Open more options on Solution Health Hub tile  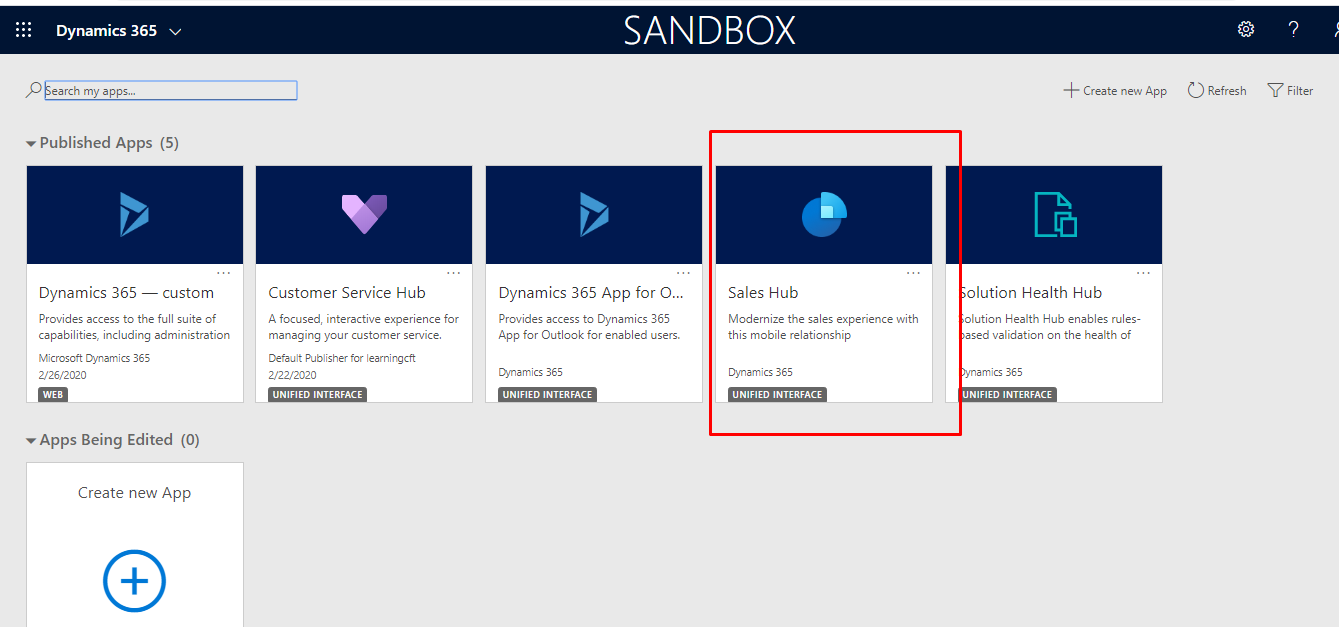coord(1143,273)
